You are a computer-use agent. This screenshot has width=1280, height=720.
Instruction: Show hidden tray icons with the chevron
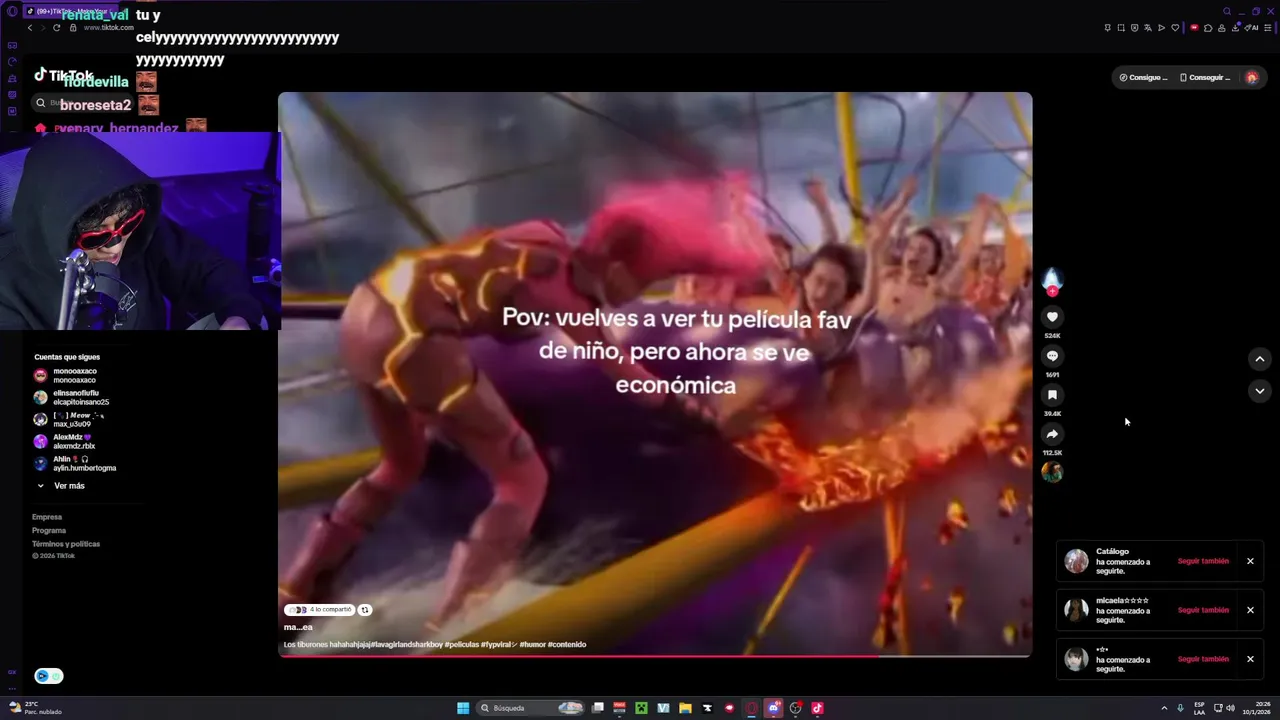coord(1164,708)
